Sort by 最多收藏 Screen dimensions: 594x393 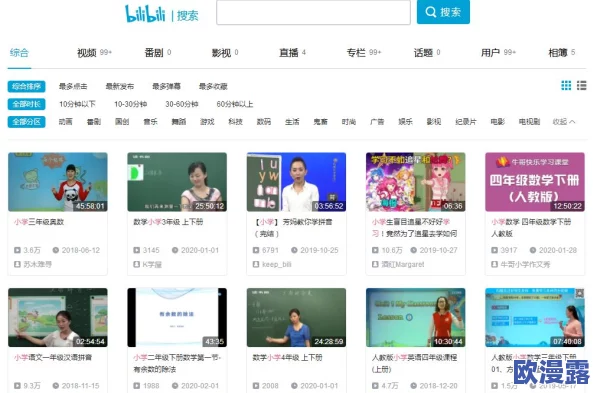tap(213, 86)
